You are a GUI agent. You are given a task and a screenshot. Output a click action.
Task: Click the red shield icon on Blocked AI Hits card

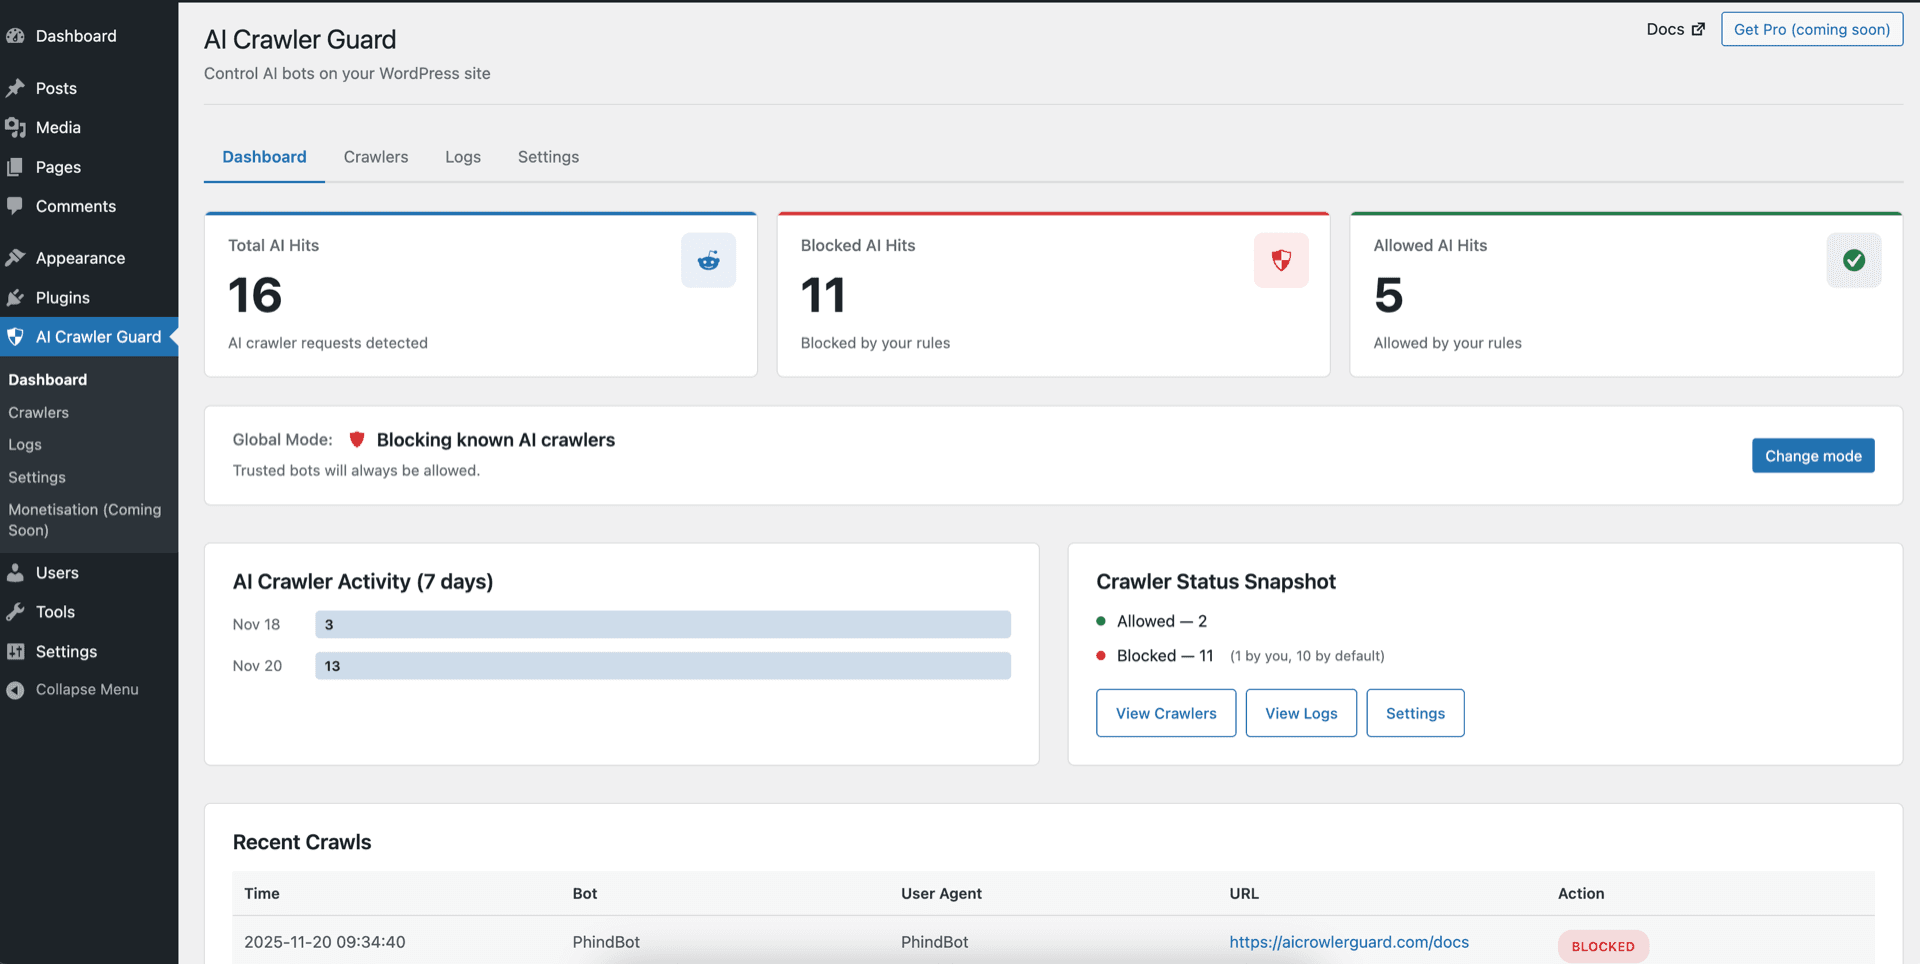(x=1281, y=260)
